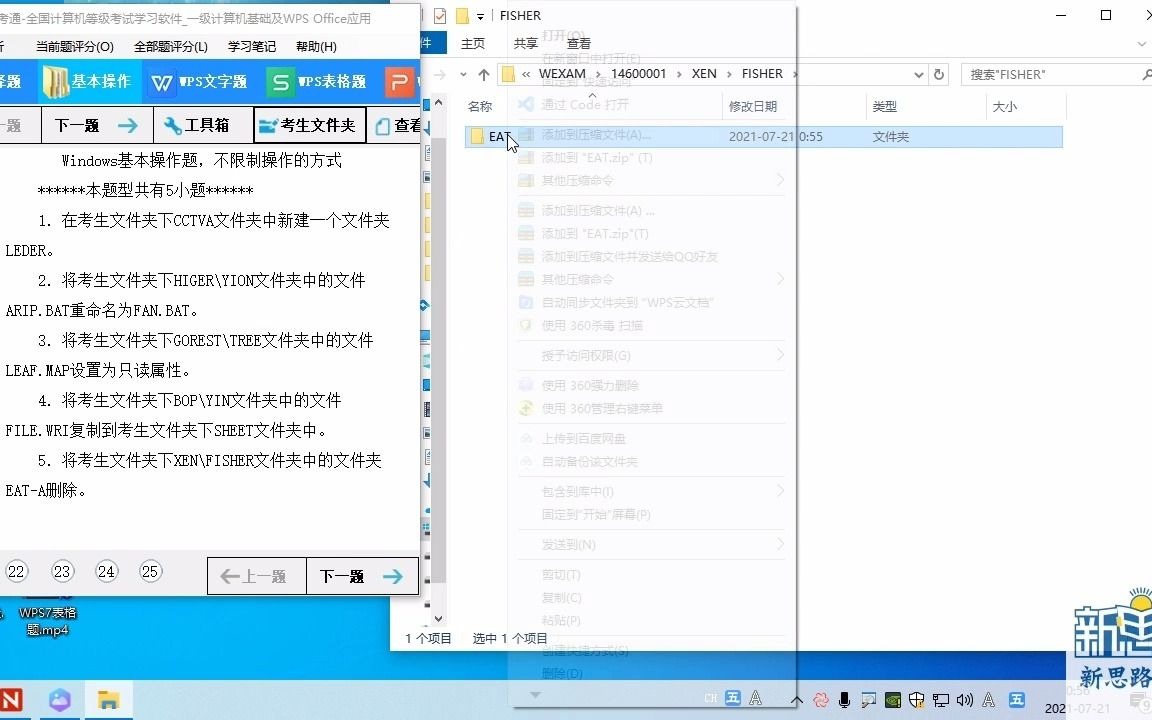Open the address bar history dropdown arrow

[x=919, y=73]
